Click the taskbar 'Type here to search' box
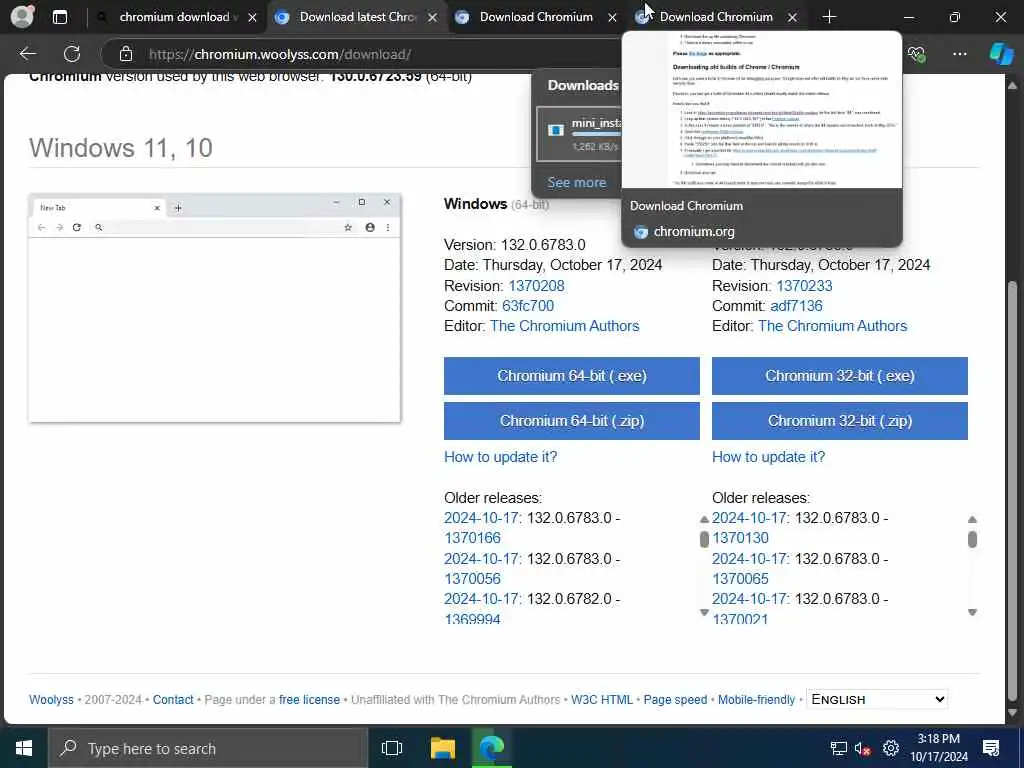Viewport: 1024px width, 768px height. pyautogui.click(x=208, y=748)
